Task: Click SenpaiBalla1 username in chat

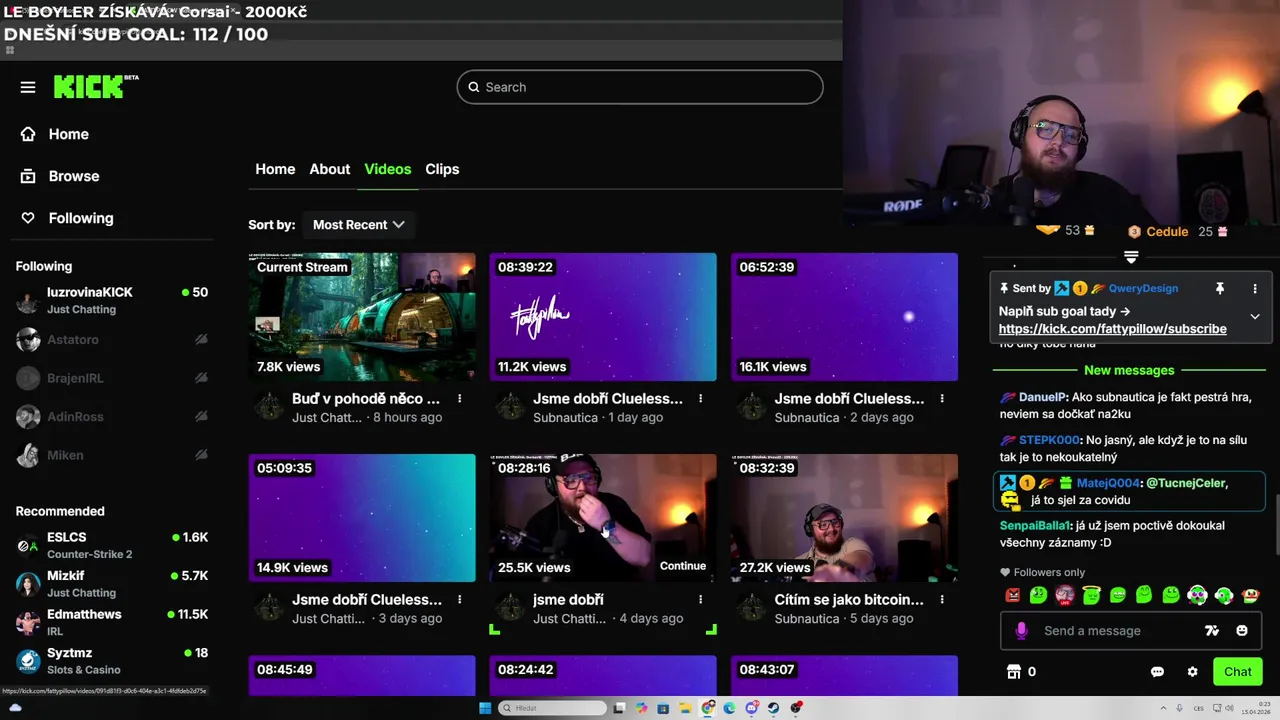Action: [1035, 525]
